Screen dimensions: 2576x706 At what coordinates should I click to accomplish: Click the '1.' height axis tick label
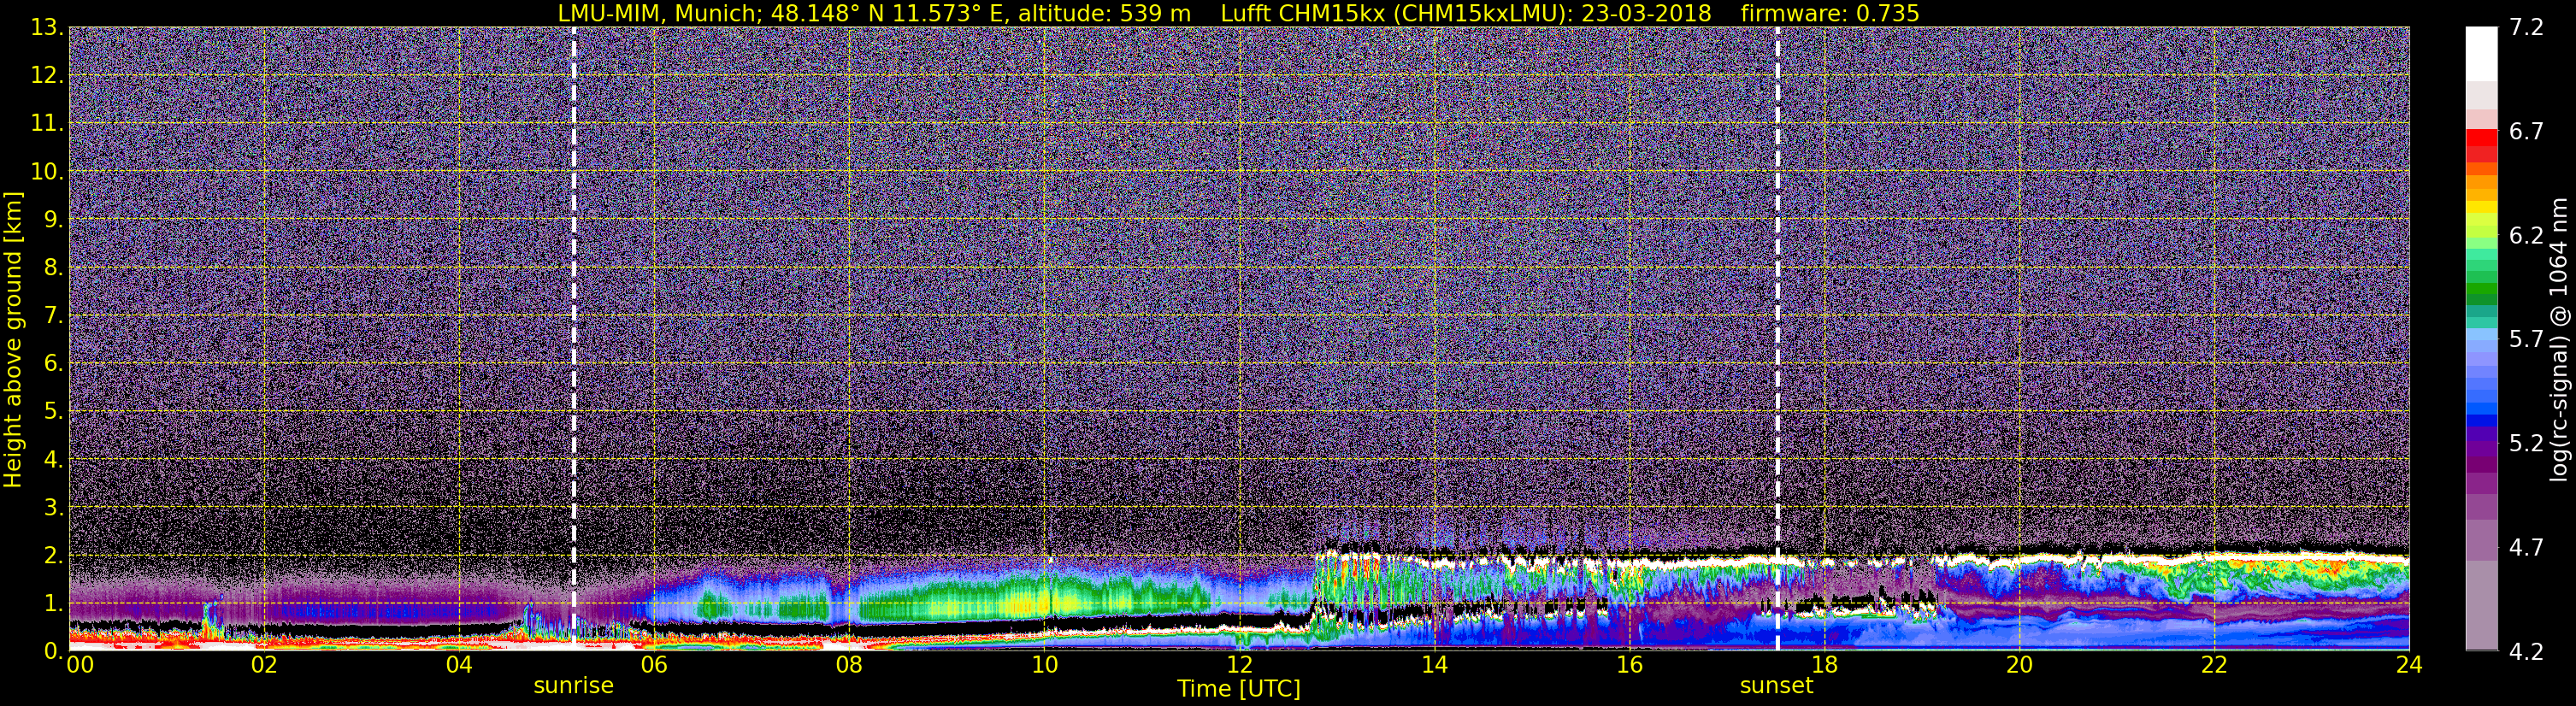click(53, 603)
